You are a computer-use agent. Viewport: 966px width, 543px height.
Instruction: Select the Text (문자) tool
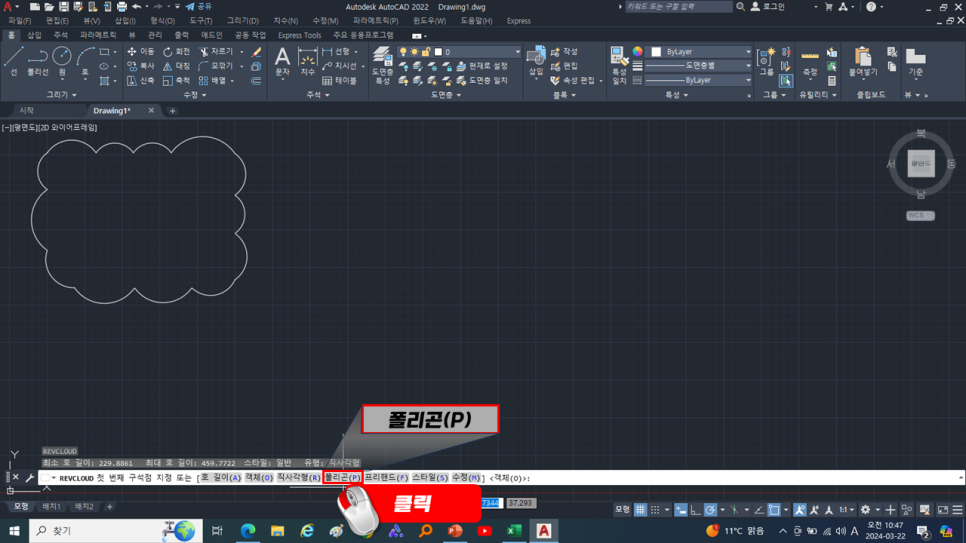(282, 61)
